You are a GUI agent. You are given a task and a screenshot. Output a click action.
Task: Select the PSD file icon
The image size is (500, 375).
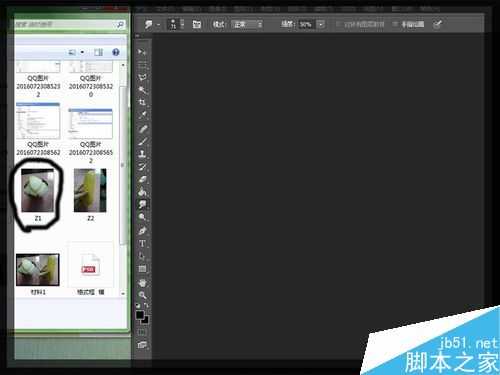(90, 265)
